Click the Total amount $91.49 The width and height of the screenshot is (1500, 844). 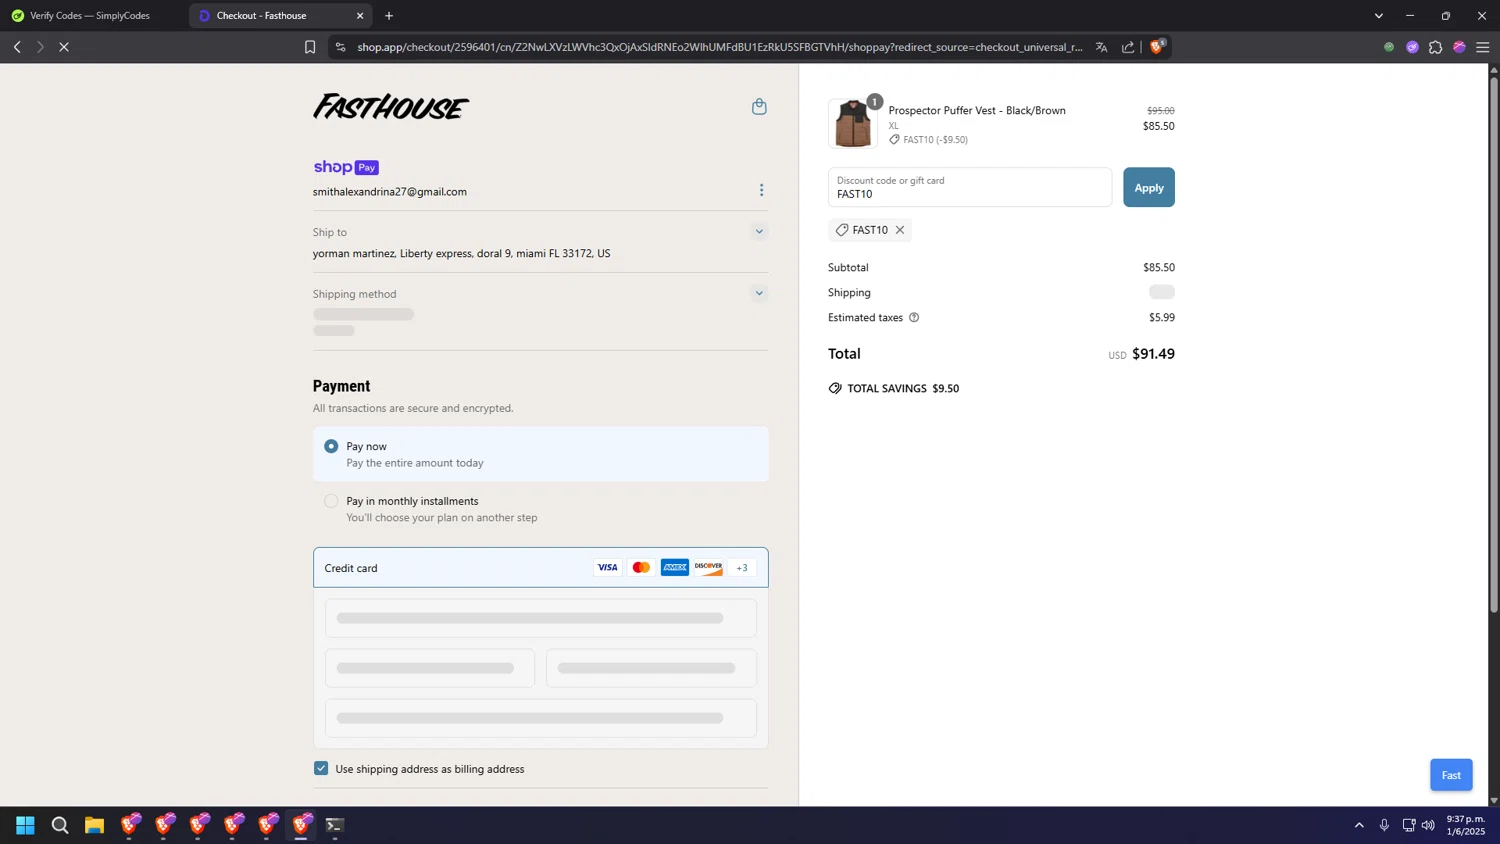1153,354
